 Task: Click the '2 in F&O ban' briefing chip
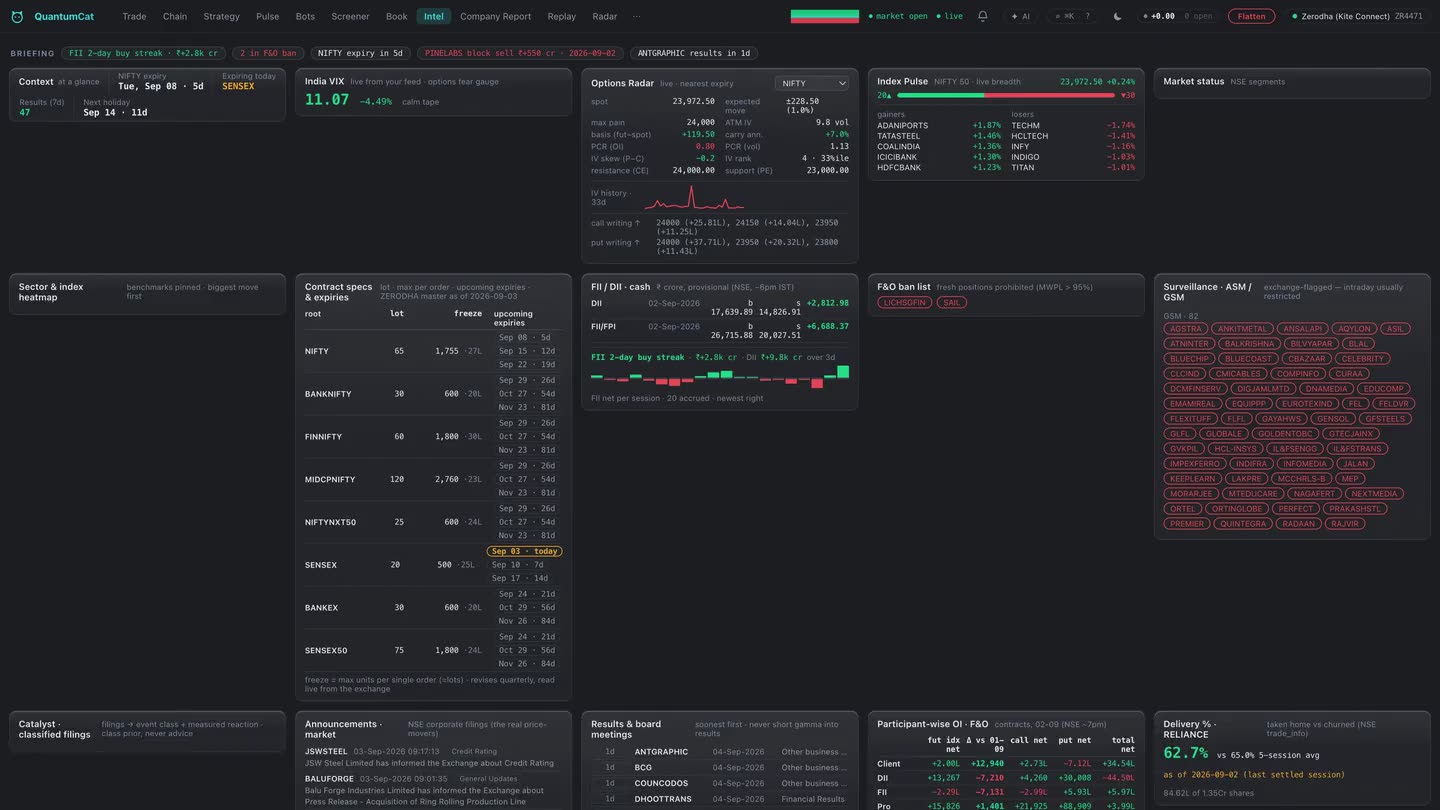pyautogui.click(x=268, y=53)
